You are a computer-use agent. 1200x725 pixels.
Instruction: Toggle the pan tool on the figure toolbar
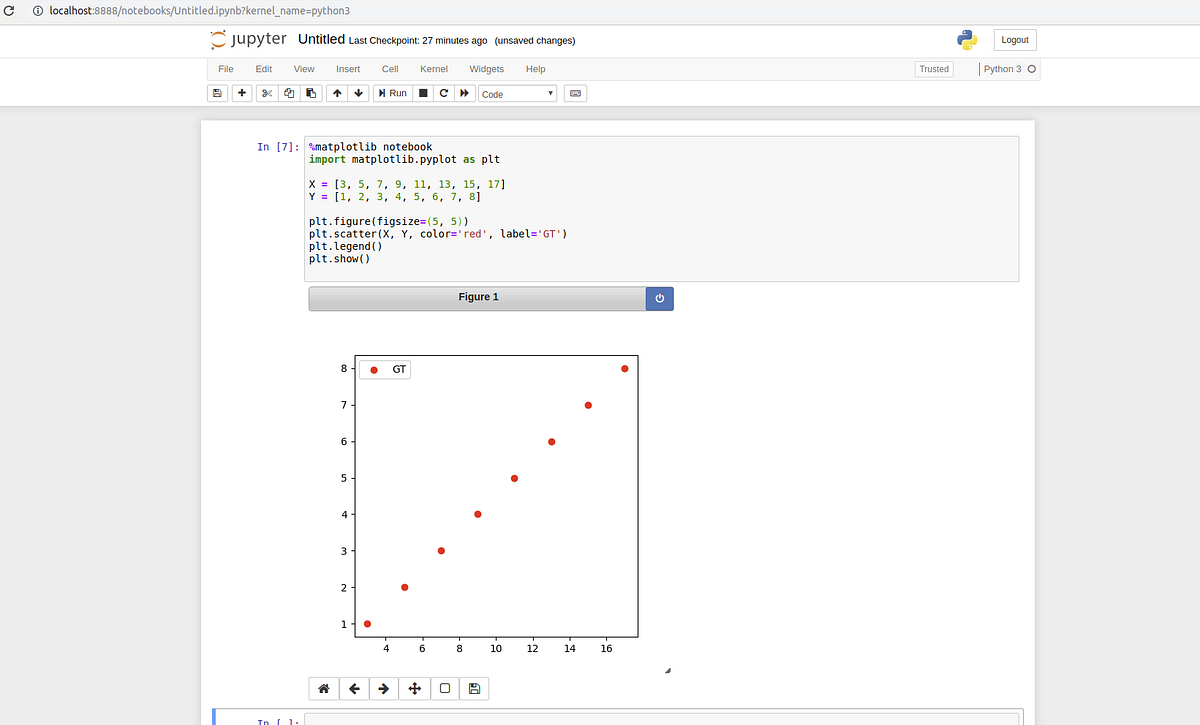413,688
